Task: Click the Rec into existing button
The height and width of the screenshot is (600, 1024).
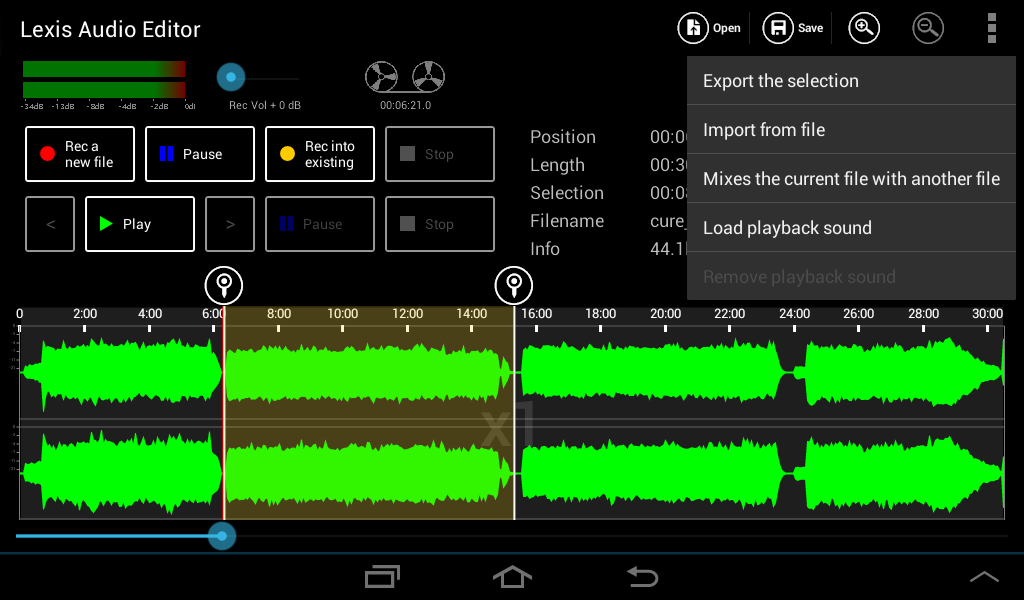Action: (320, 154)
